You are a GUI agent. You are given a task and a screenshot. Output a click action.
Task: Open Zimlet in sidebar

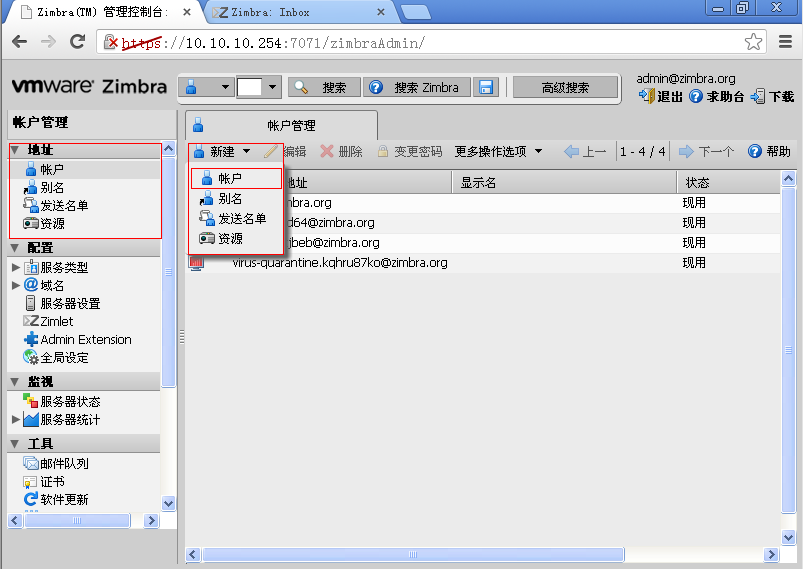tap(49, 321)
